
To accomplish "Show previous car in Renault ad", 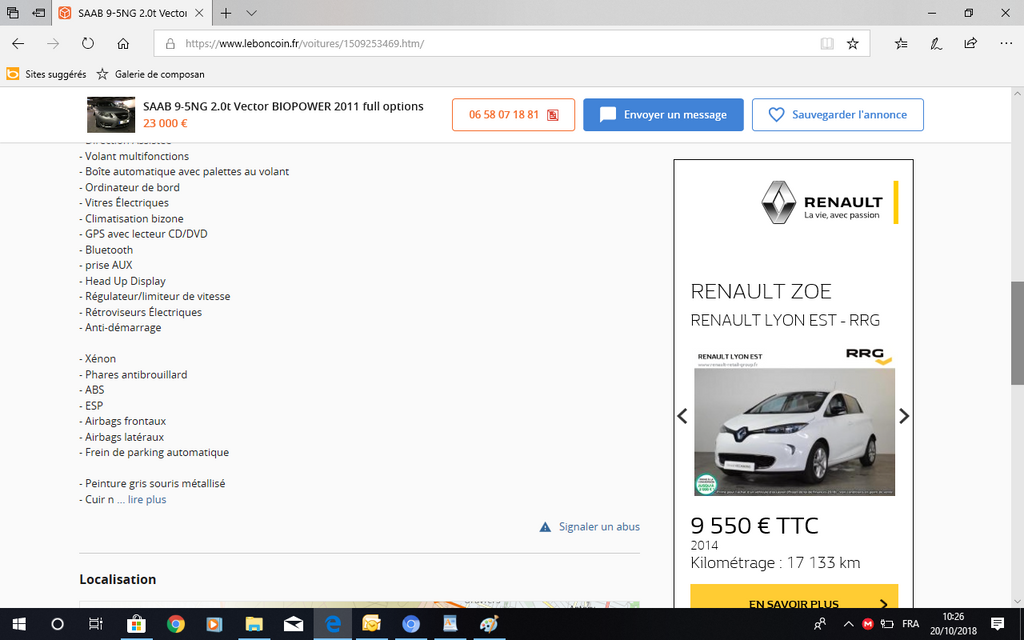I will pyautogui.click(x=682, y=416).
